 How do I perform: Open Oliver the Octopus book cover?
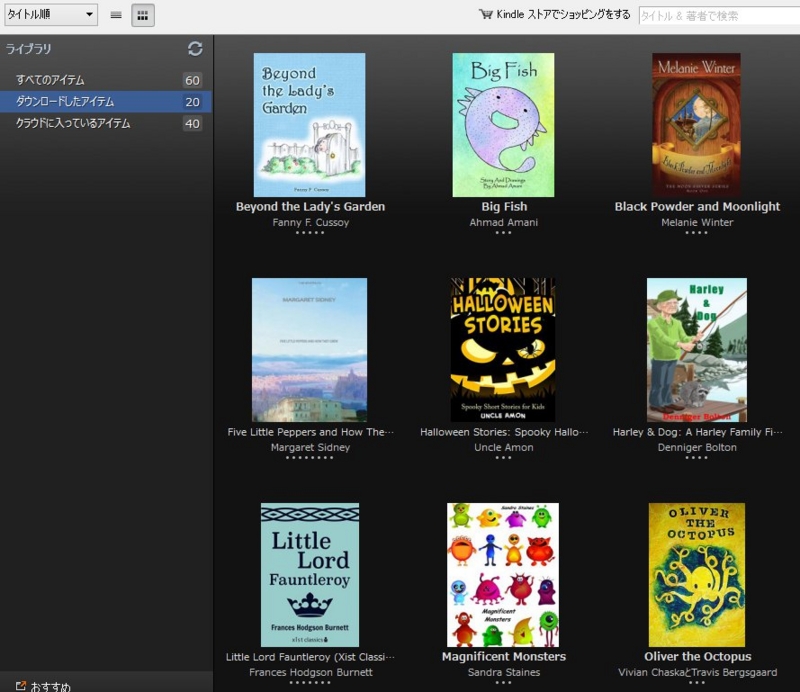(697, 575)
